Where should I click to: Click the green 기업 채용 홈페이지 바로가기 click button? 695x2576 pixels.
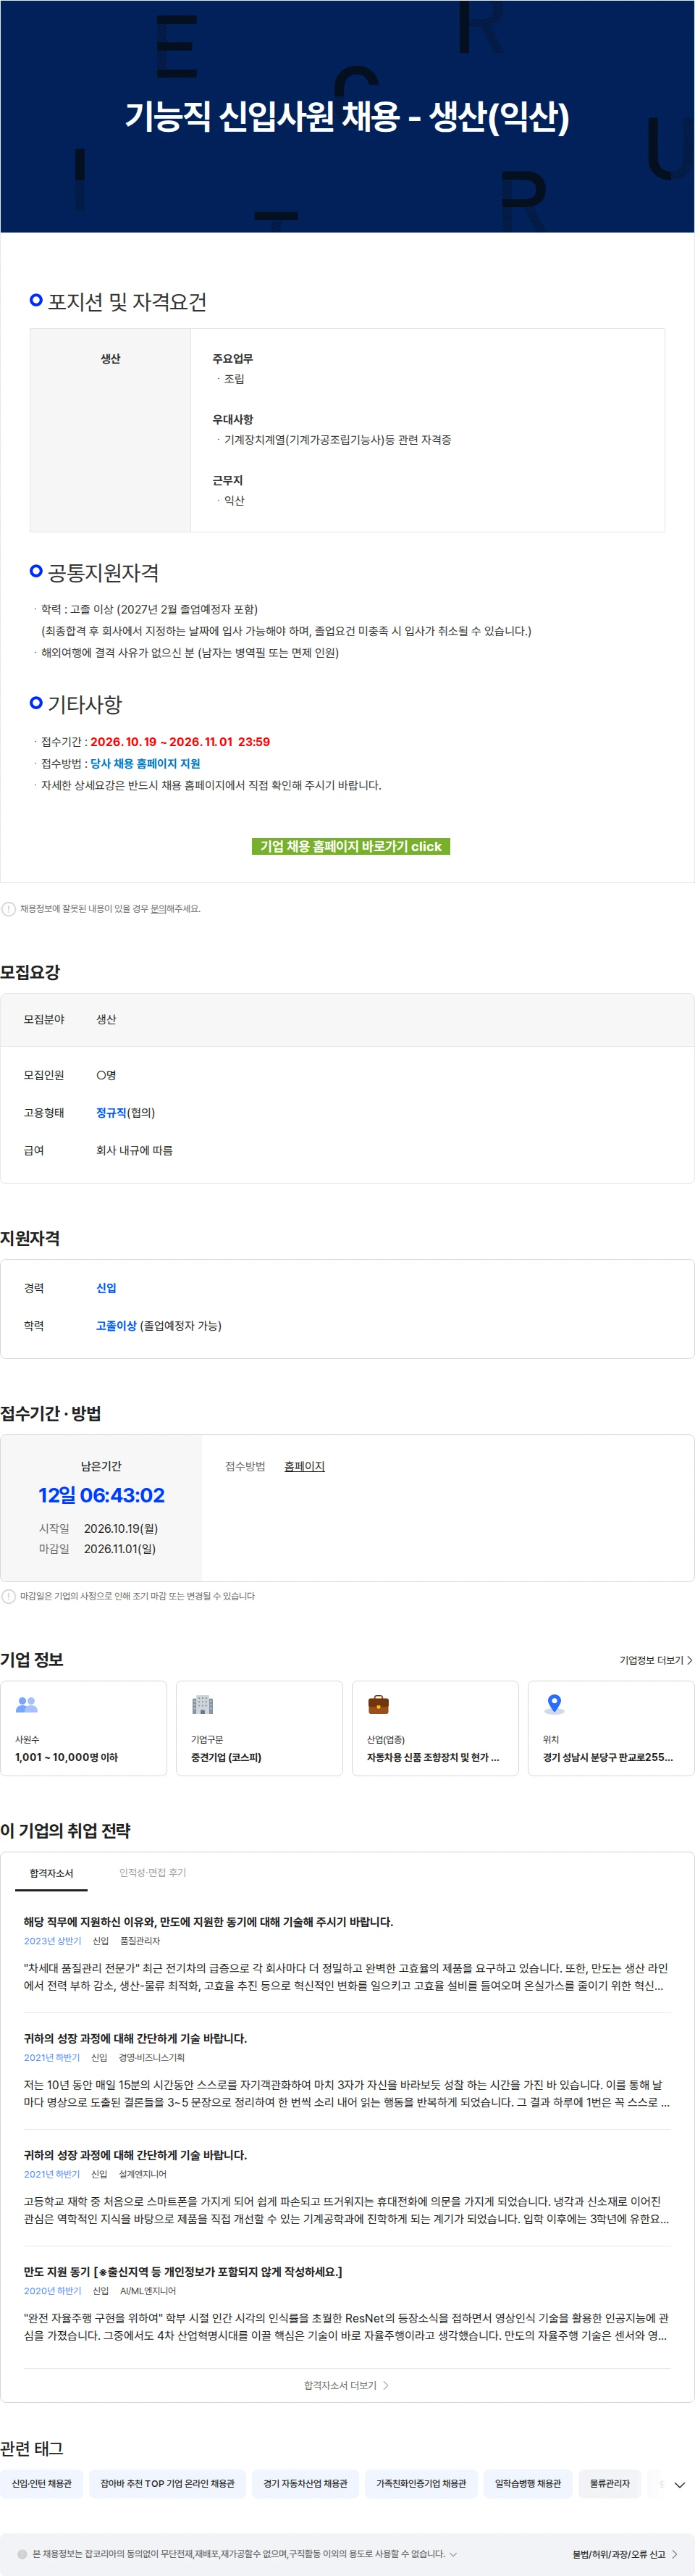(350, 846)
